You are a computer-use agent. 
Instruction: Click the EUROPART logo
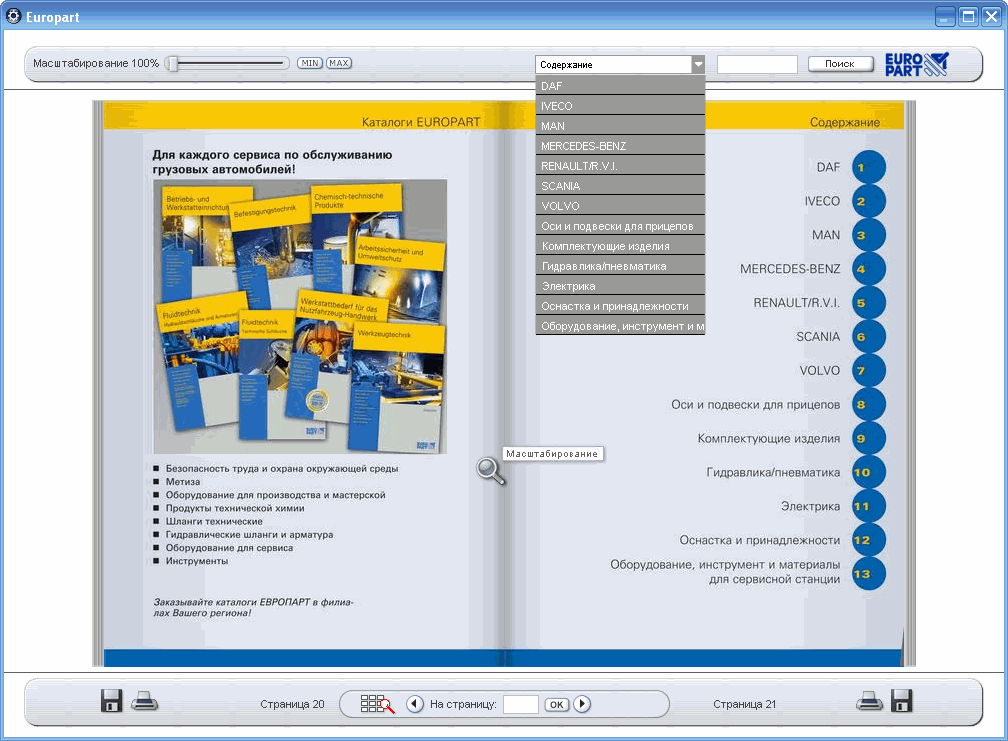point(916,64)
